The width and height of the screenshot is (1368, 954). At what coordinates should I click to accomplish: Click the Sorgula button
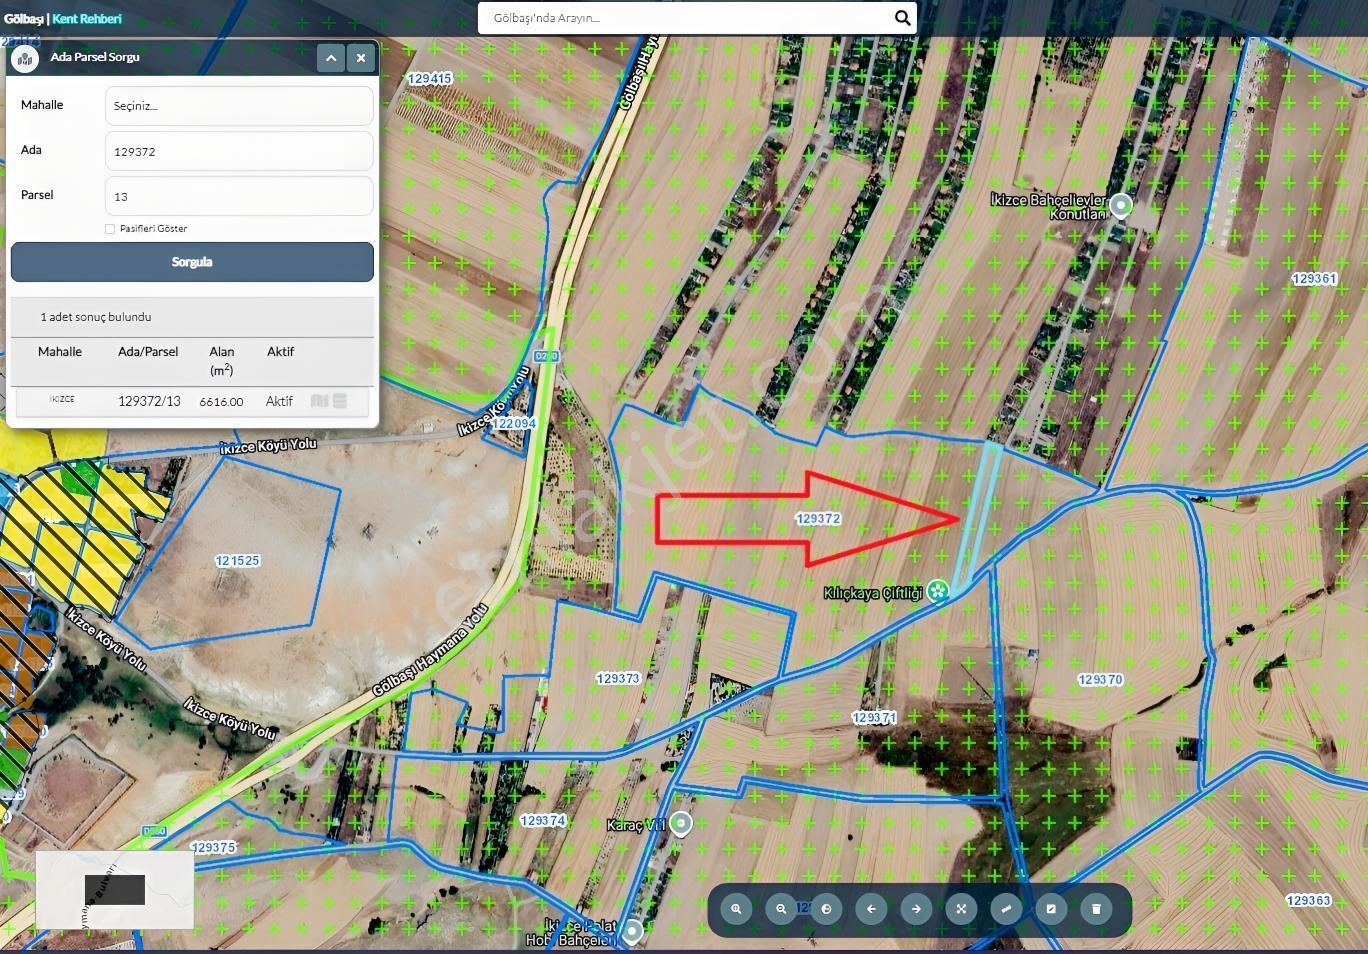[x=192, y=262]
